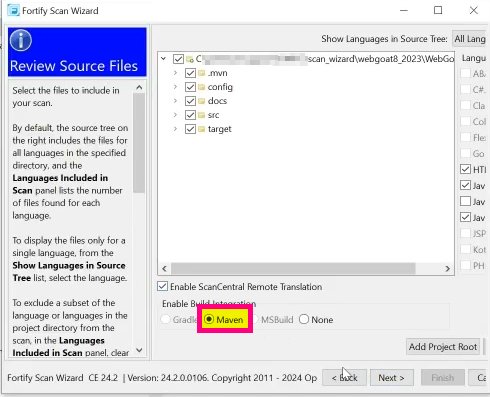Expand the docs folder node

coord(175,101)
